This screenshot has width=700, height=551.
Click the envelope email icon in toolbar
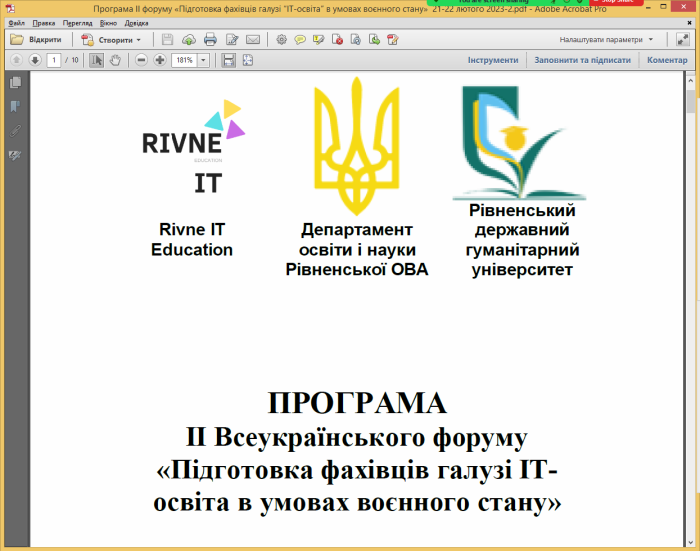[253, 40]
